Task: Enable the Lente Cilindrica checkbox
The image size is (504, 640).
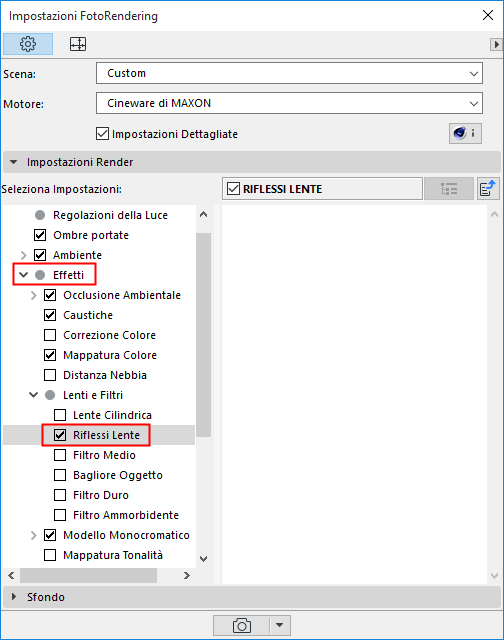Action: [60, 415]
